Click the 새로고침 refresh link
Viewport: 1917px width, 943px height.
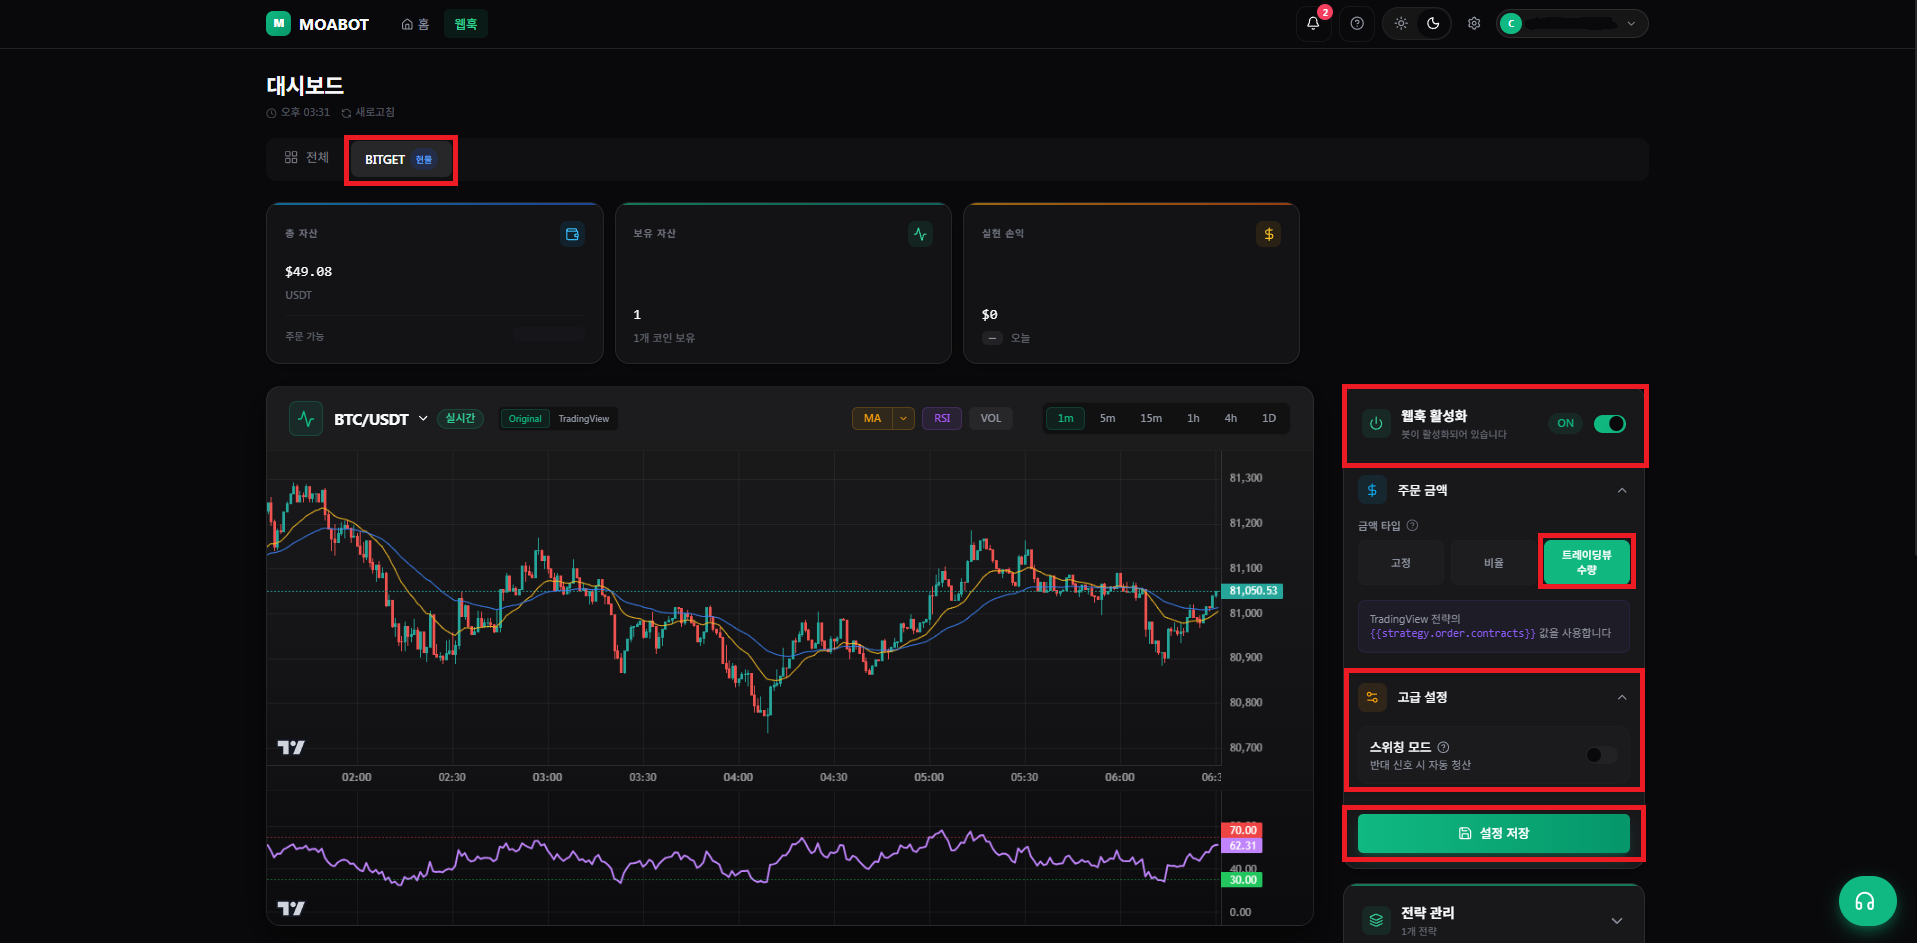(368, 112)
